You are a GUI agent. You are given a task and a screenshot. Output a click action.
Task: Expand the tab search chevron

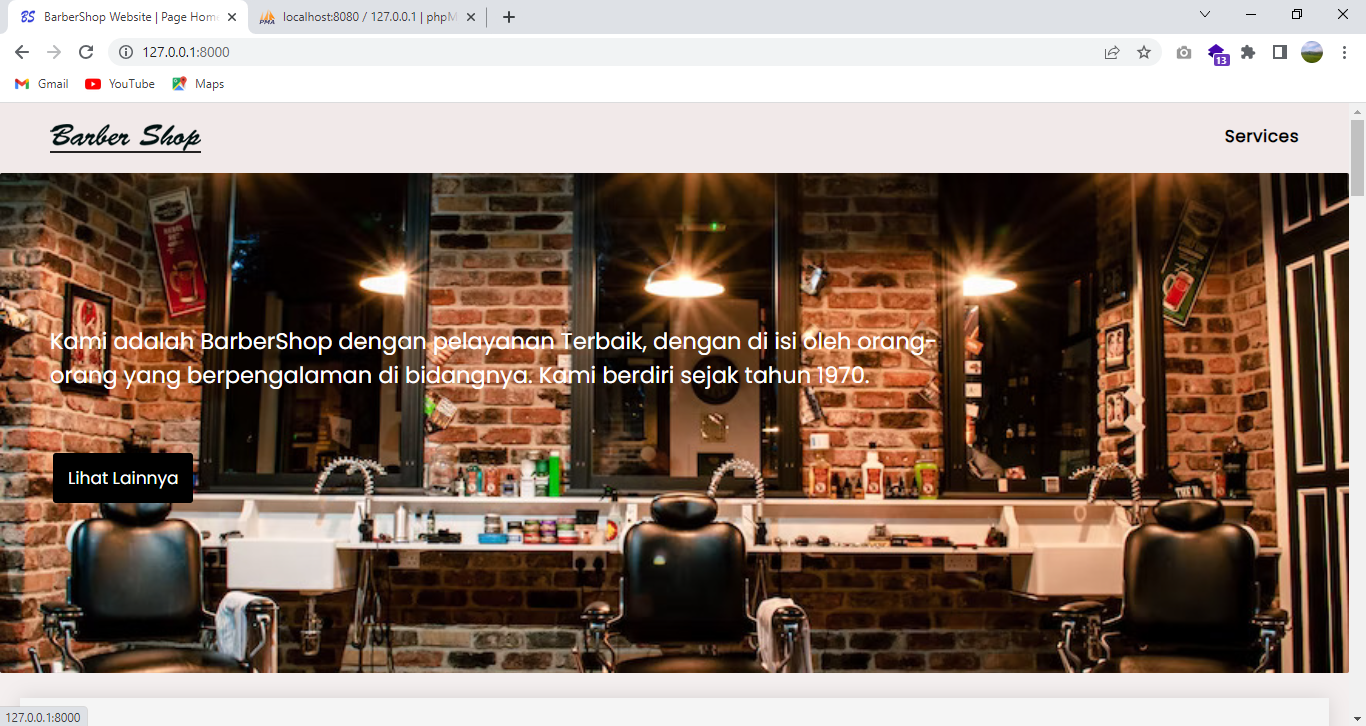point(1205,15)
